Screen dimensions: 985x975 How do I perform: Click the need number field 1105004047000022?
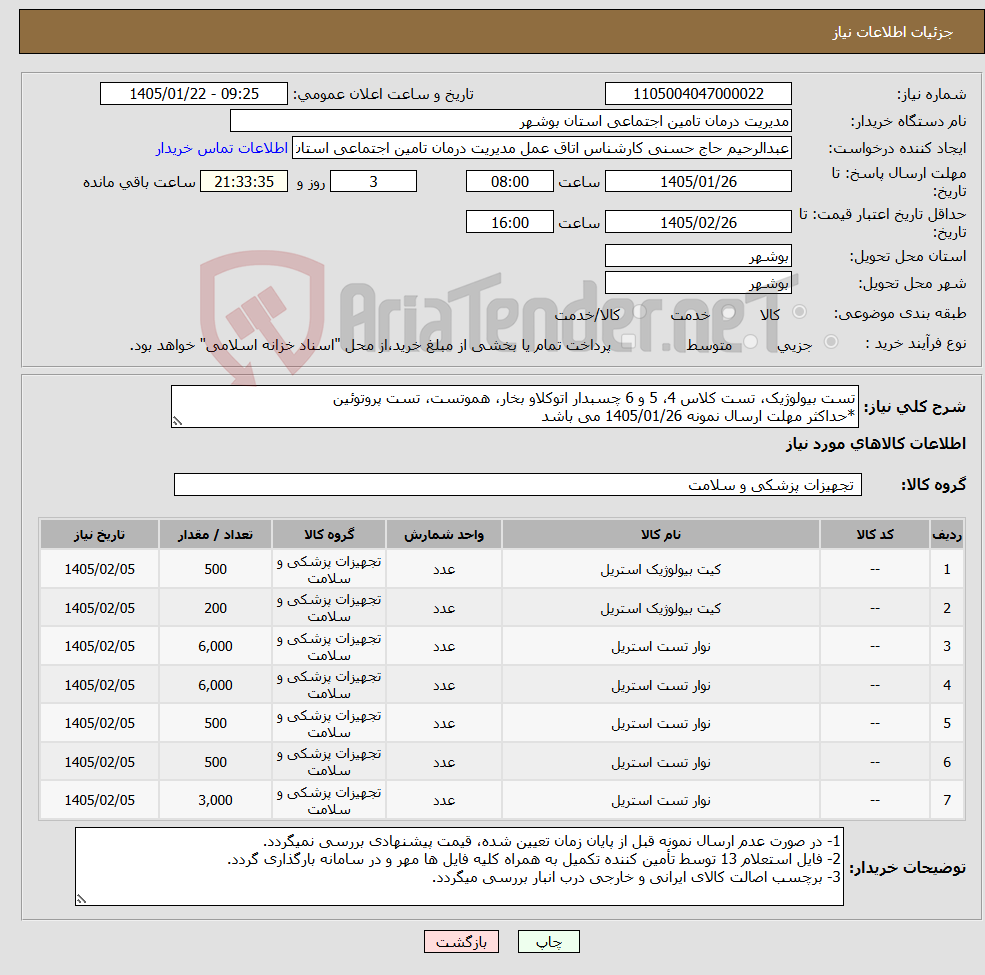pos(698,94)
